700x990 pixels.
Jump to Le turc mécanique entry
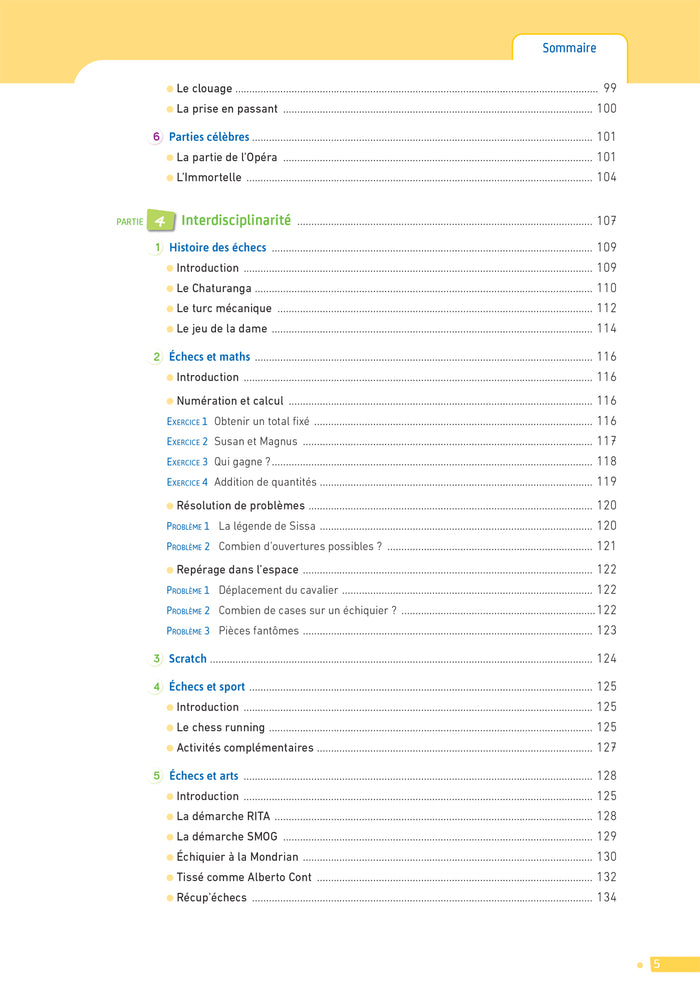[224, 308]
